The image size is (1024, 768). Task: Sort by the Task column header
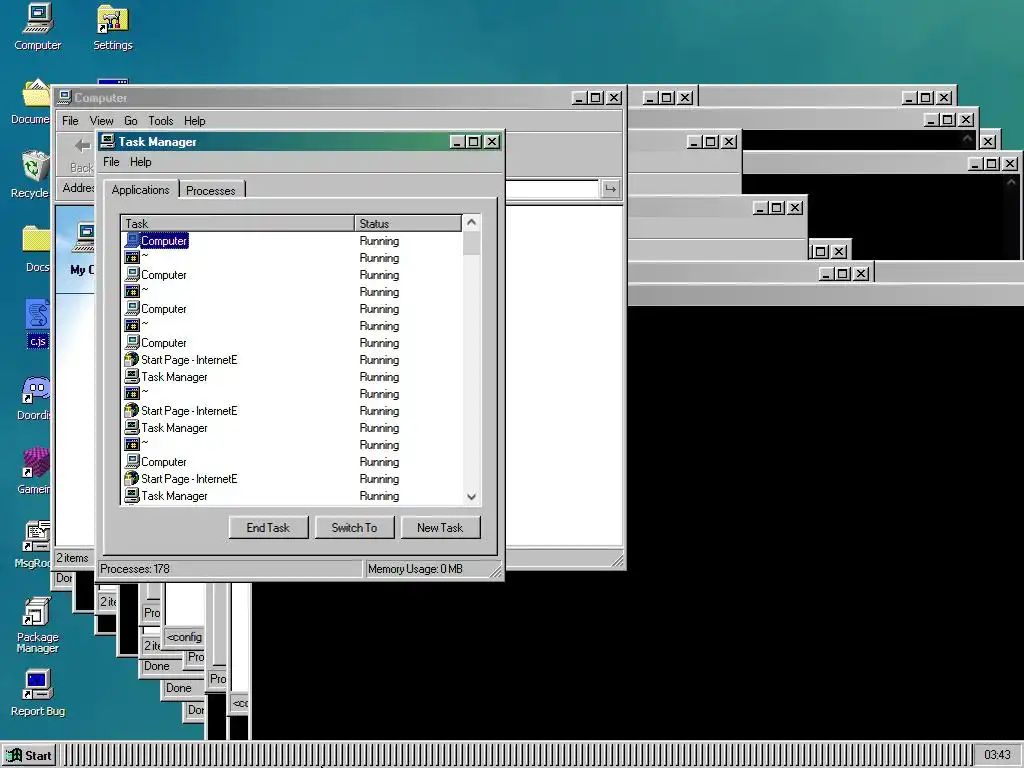click(238, 223)
